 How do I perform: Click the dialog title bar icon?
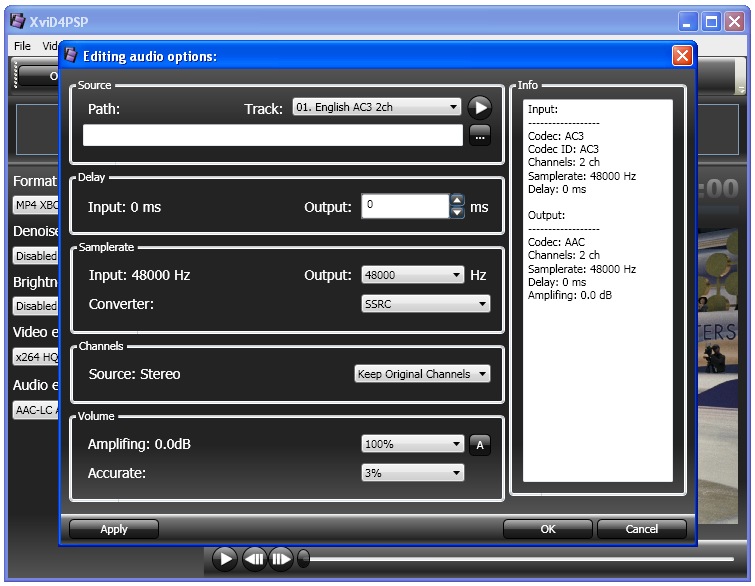[71, 55]
